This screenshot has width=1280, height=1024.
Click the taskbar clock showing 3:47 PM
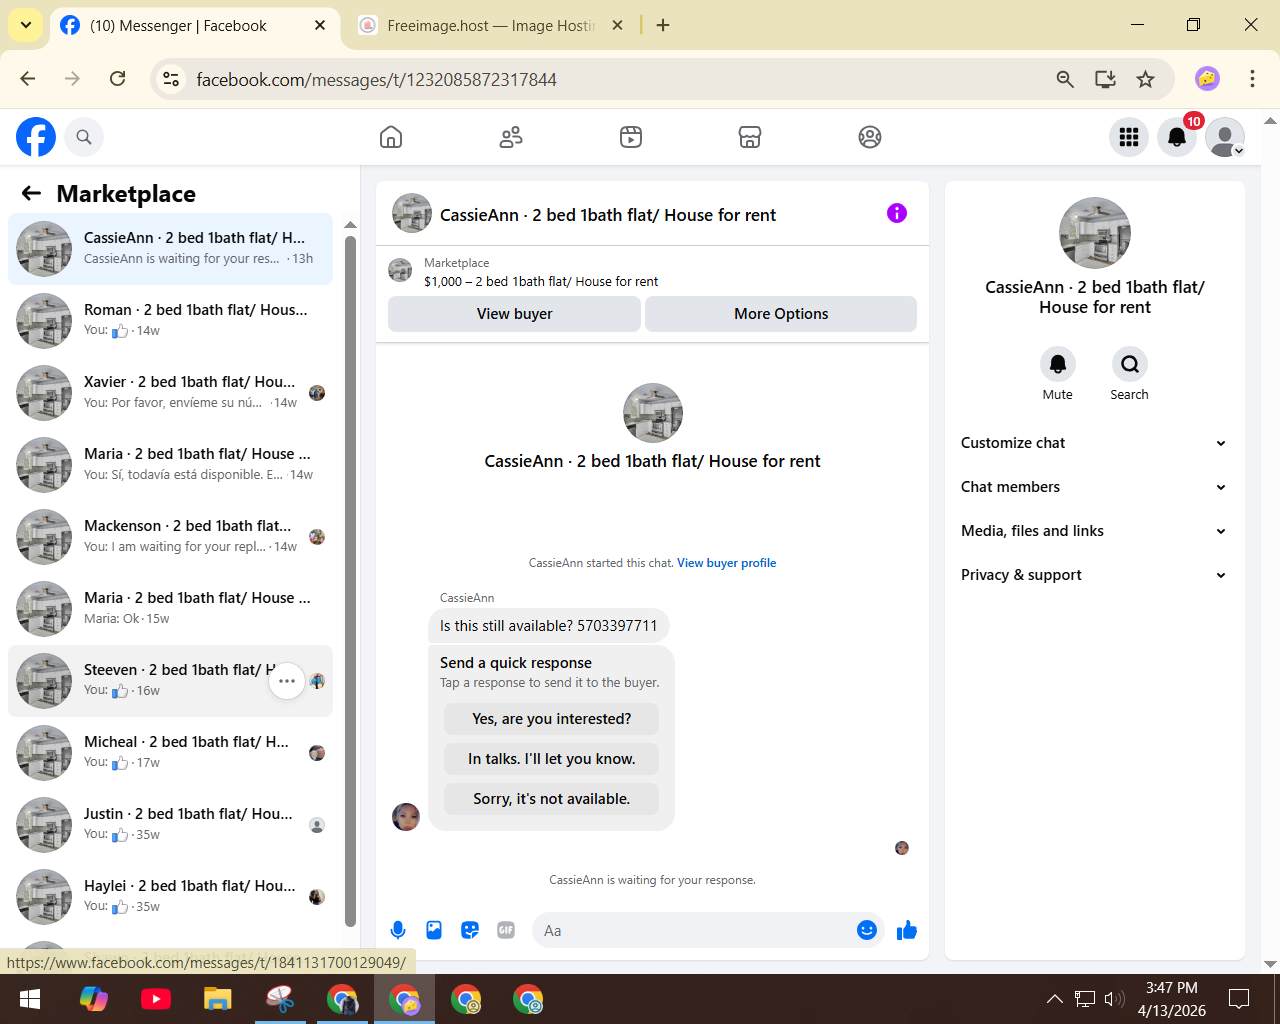click(x=1172, y=999)
